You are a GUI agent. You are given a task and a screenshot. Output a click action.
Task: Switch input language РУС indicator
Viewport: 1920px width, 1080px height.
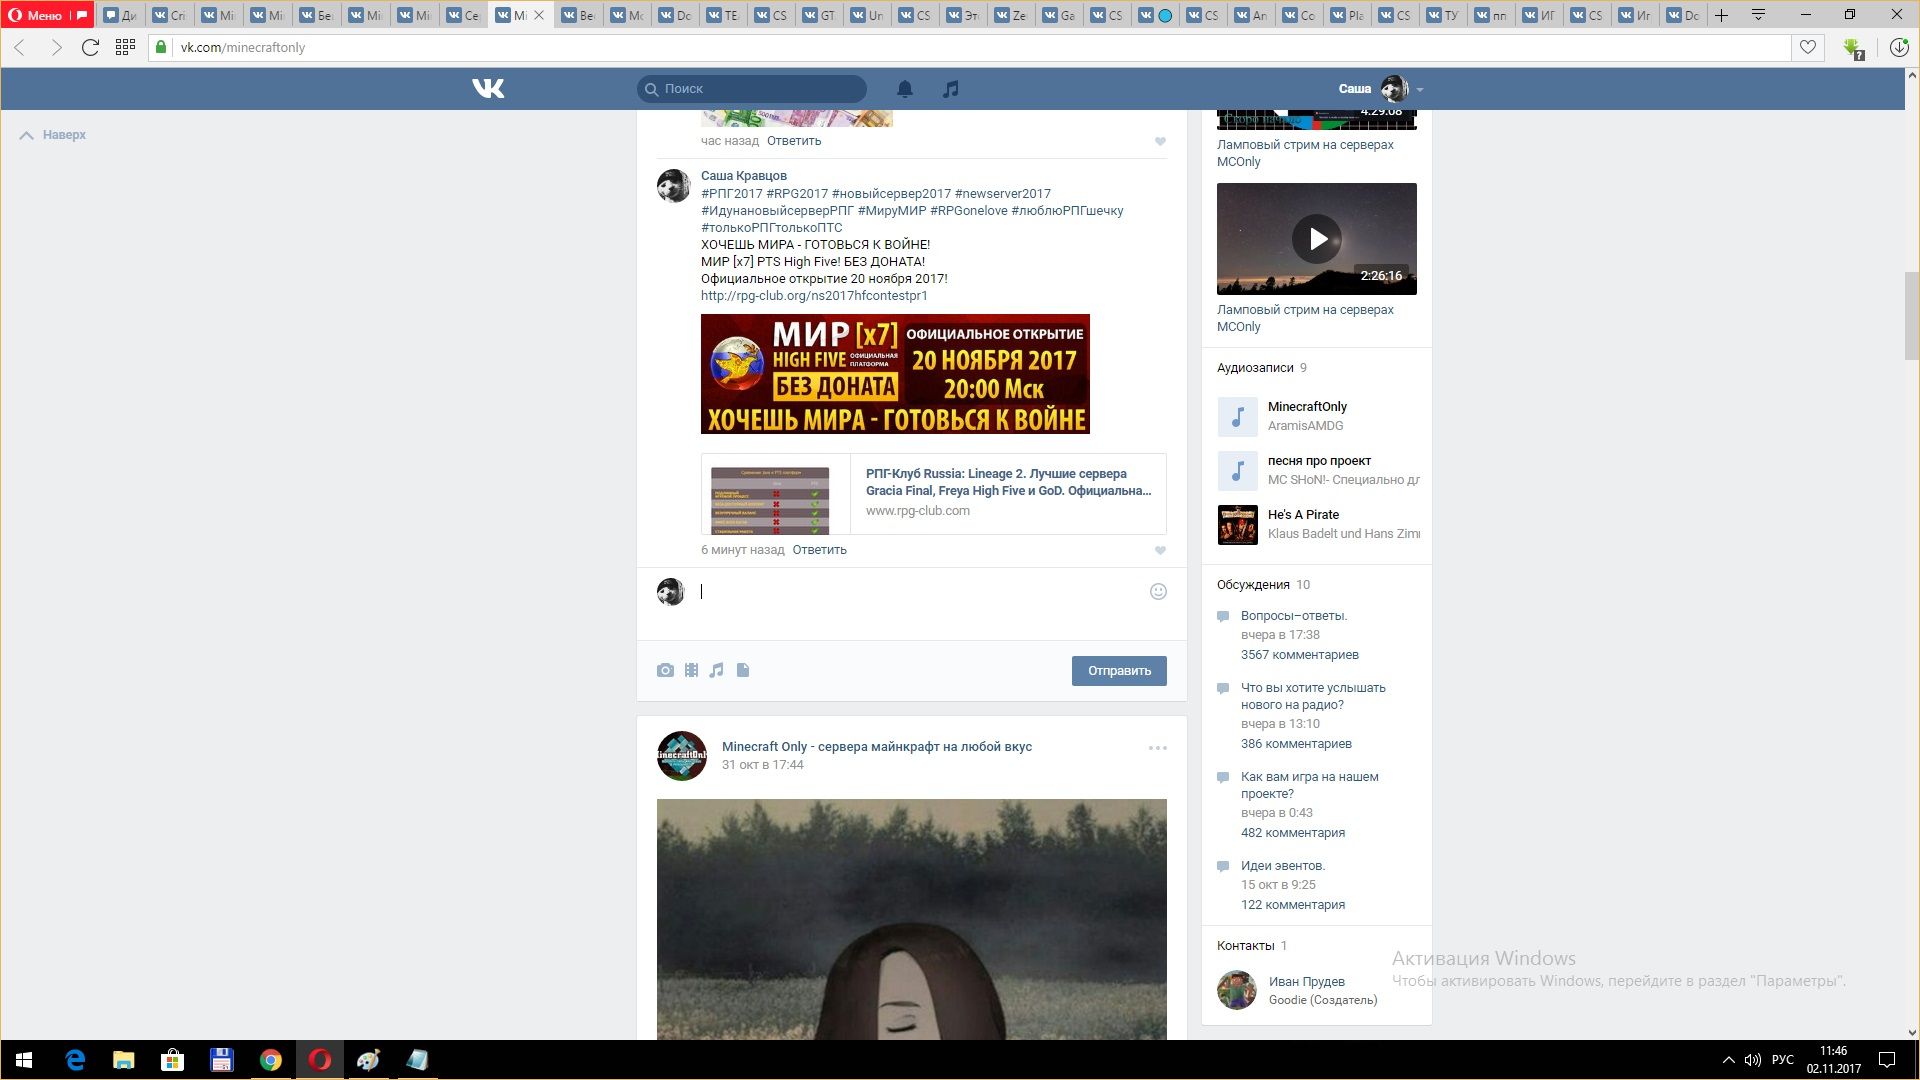[x=1782, y=1060]
